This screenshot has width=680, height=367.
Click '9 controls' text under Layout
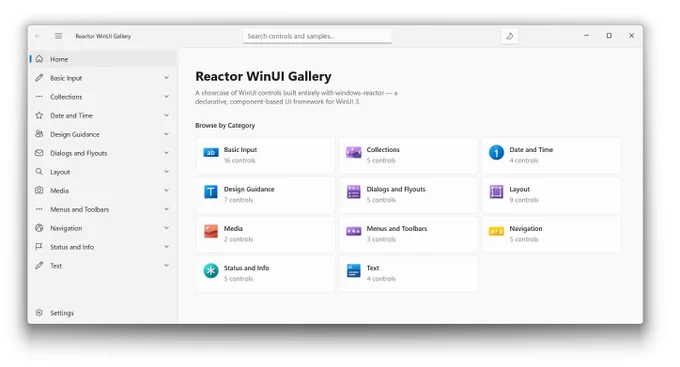523,200
